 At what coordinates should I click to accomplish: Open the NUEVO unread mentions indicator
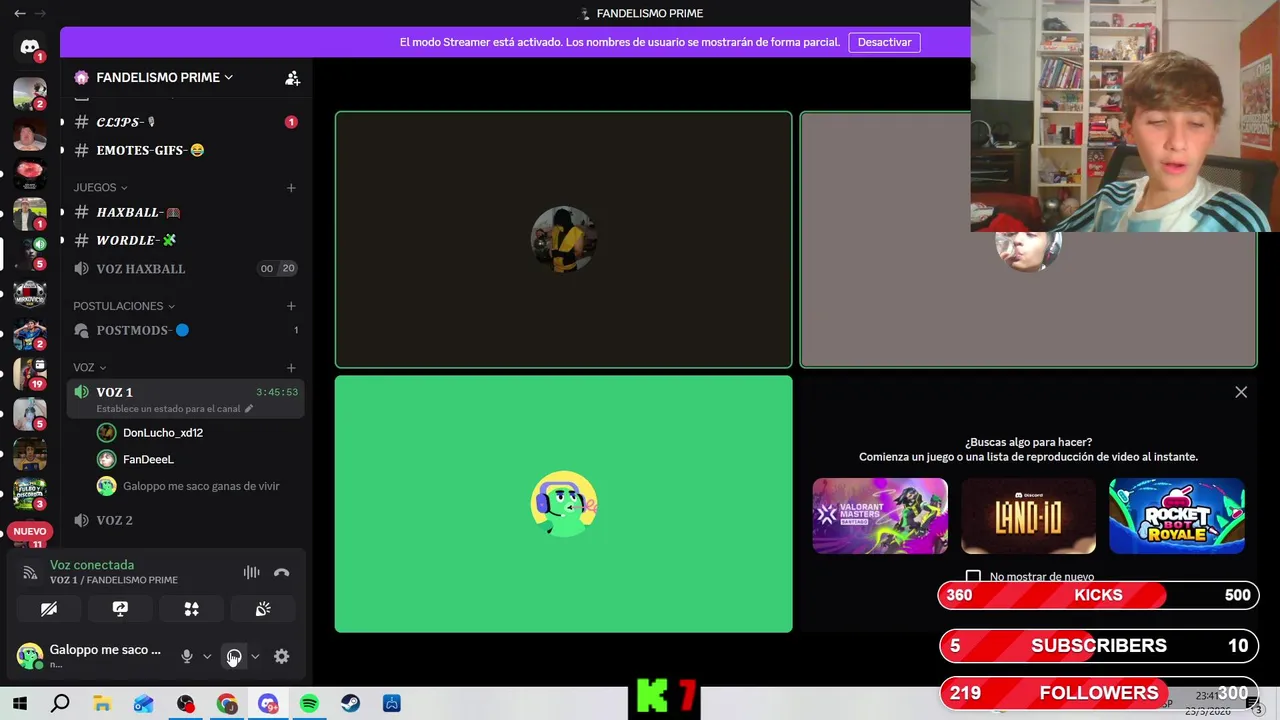(30, 531)
